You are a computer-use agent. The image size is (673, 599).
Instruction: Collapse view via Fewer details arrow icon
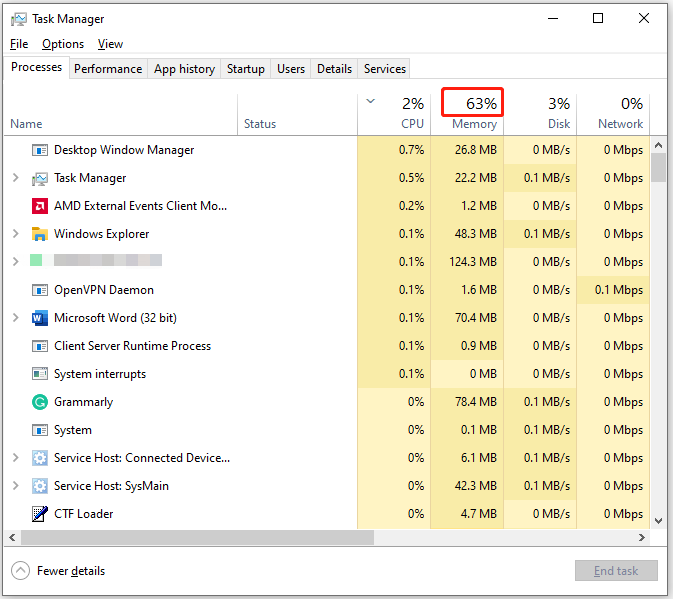20,571
